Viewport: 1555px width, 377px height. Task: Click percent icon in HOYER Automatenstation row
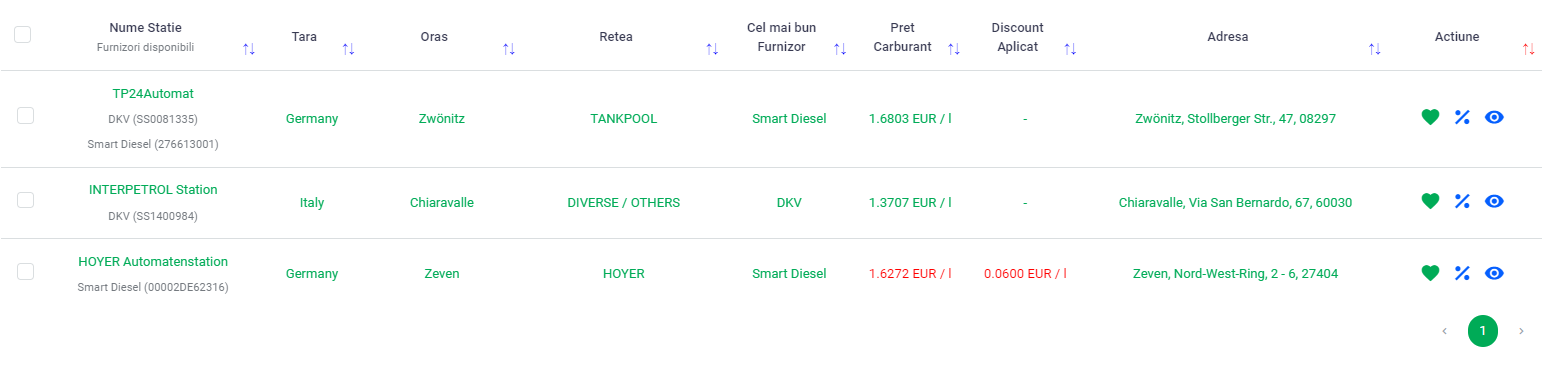(1462, 273)
